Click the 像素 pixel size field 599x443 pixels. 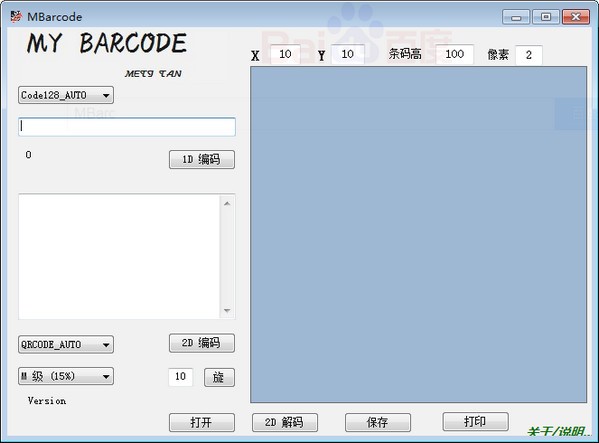[529, 55]
